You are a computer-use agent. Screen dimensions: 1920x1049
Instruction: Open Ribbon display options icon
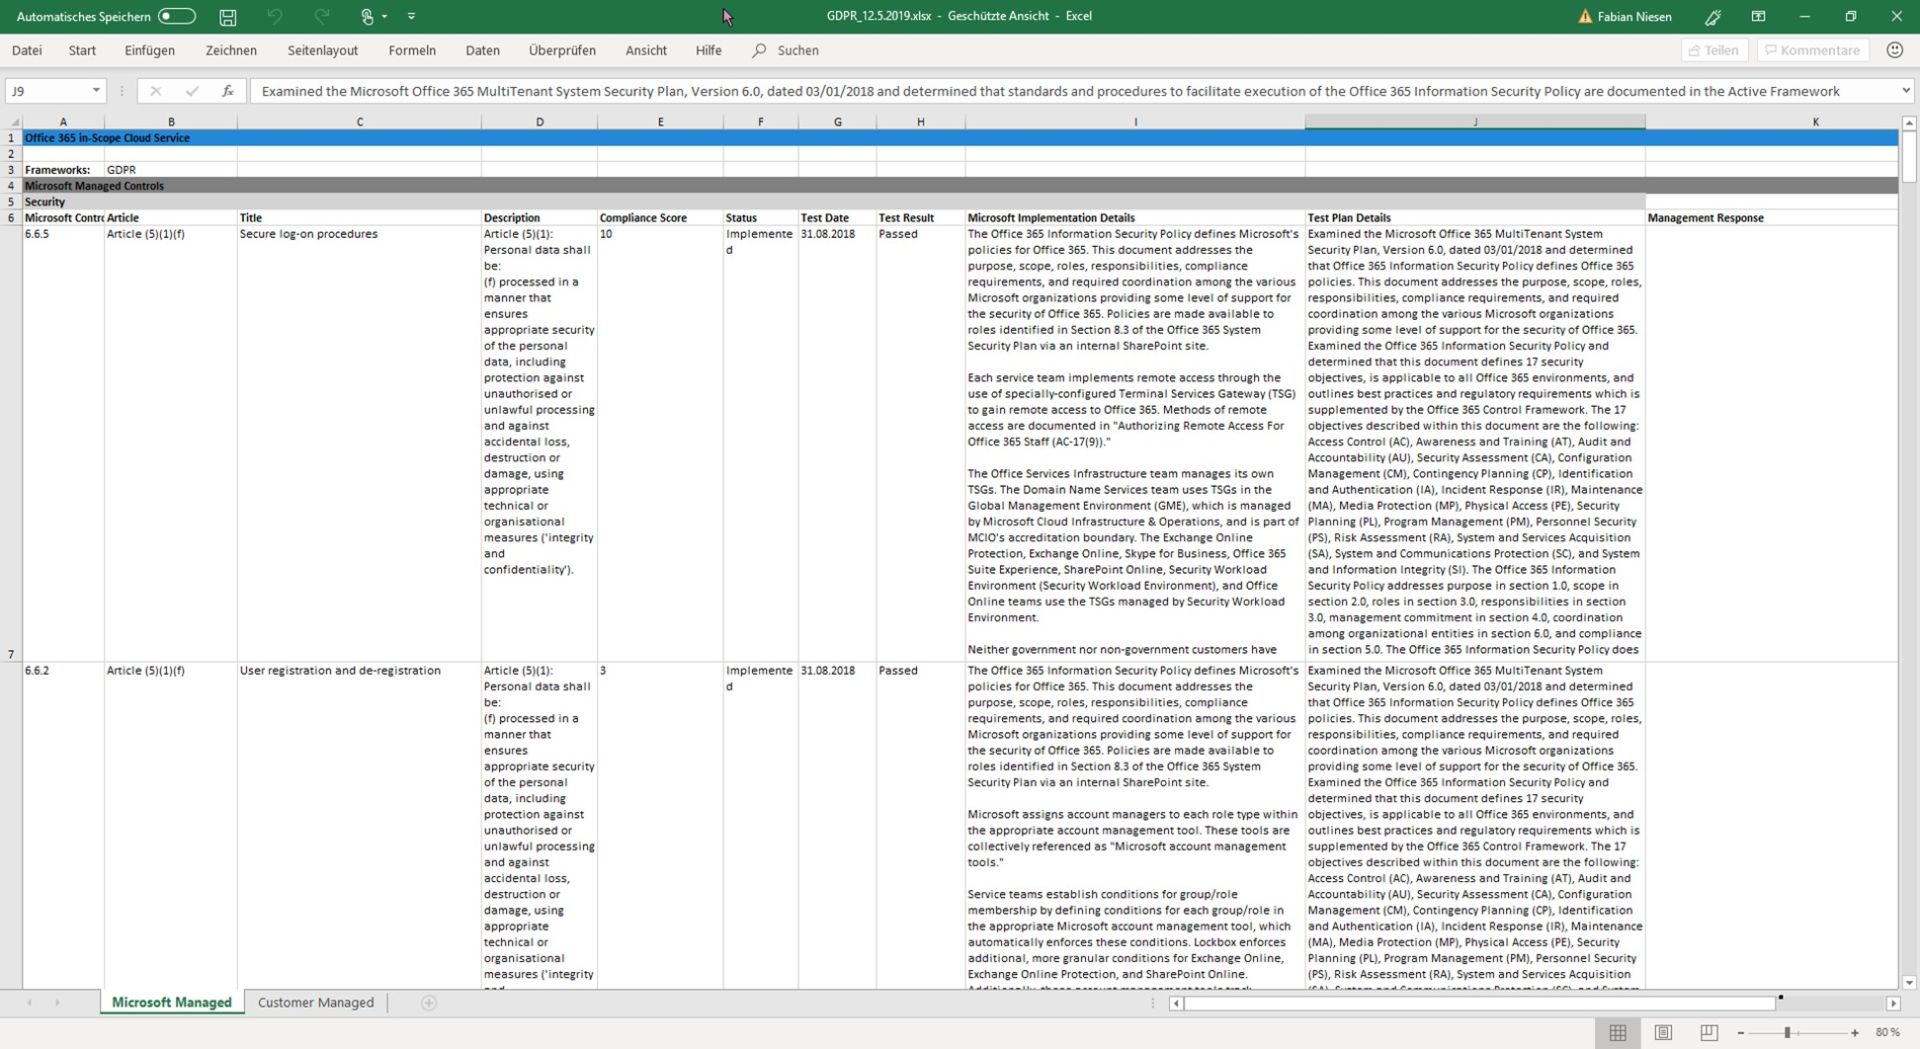coord(1758,16)
